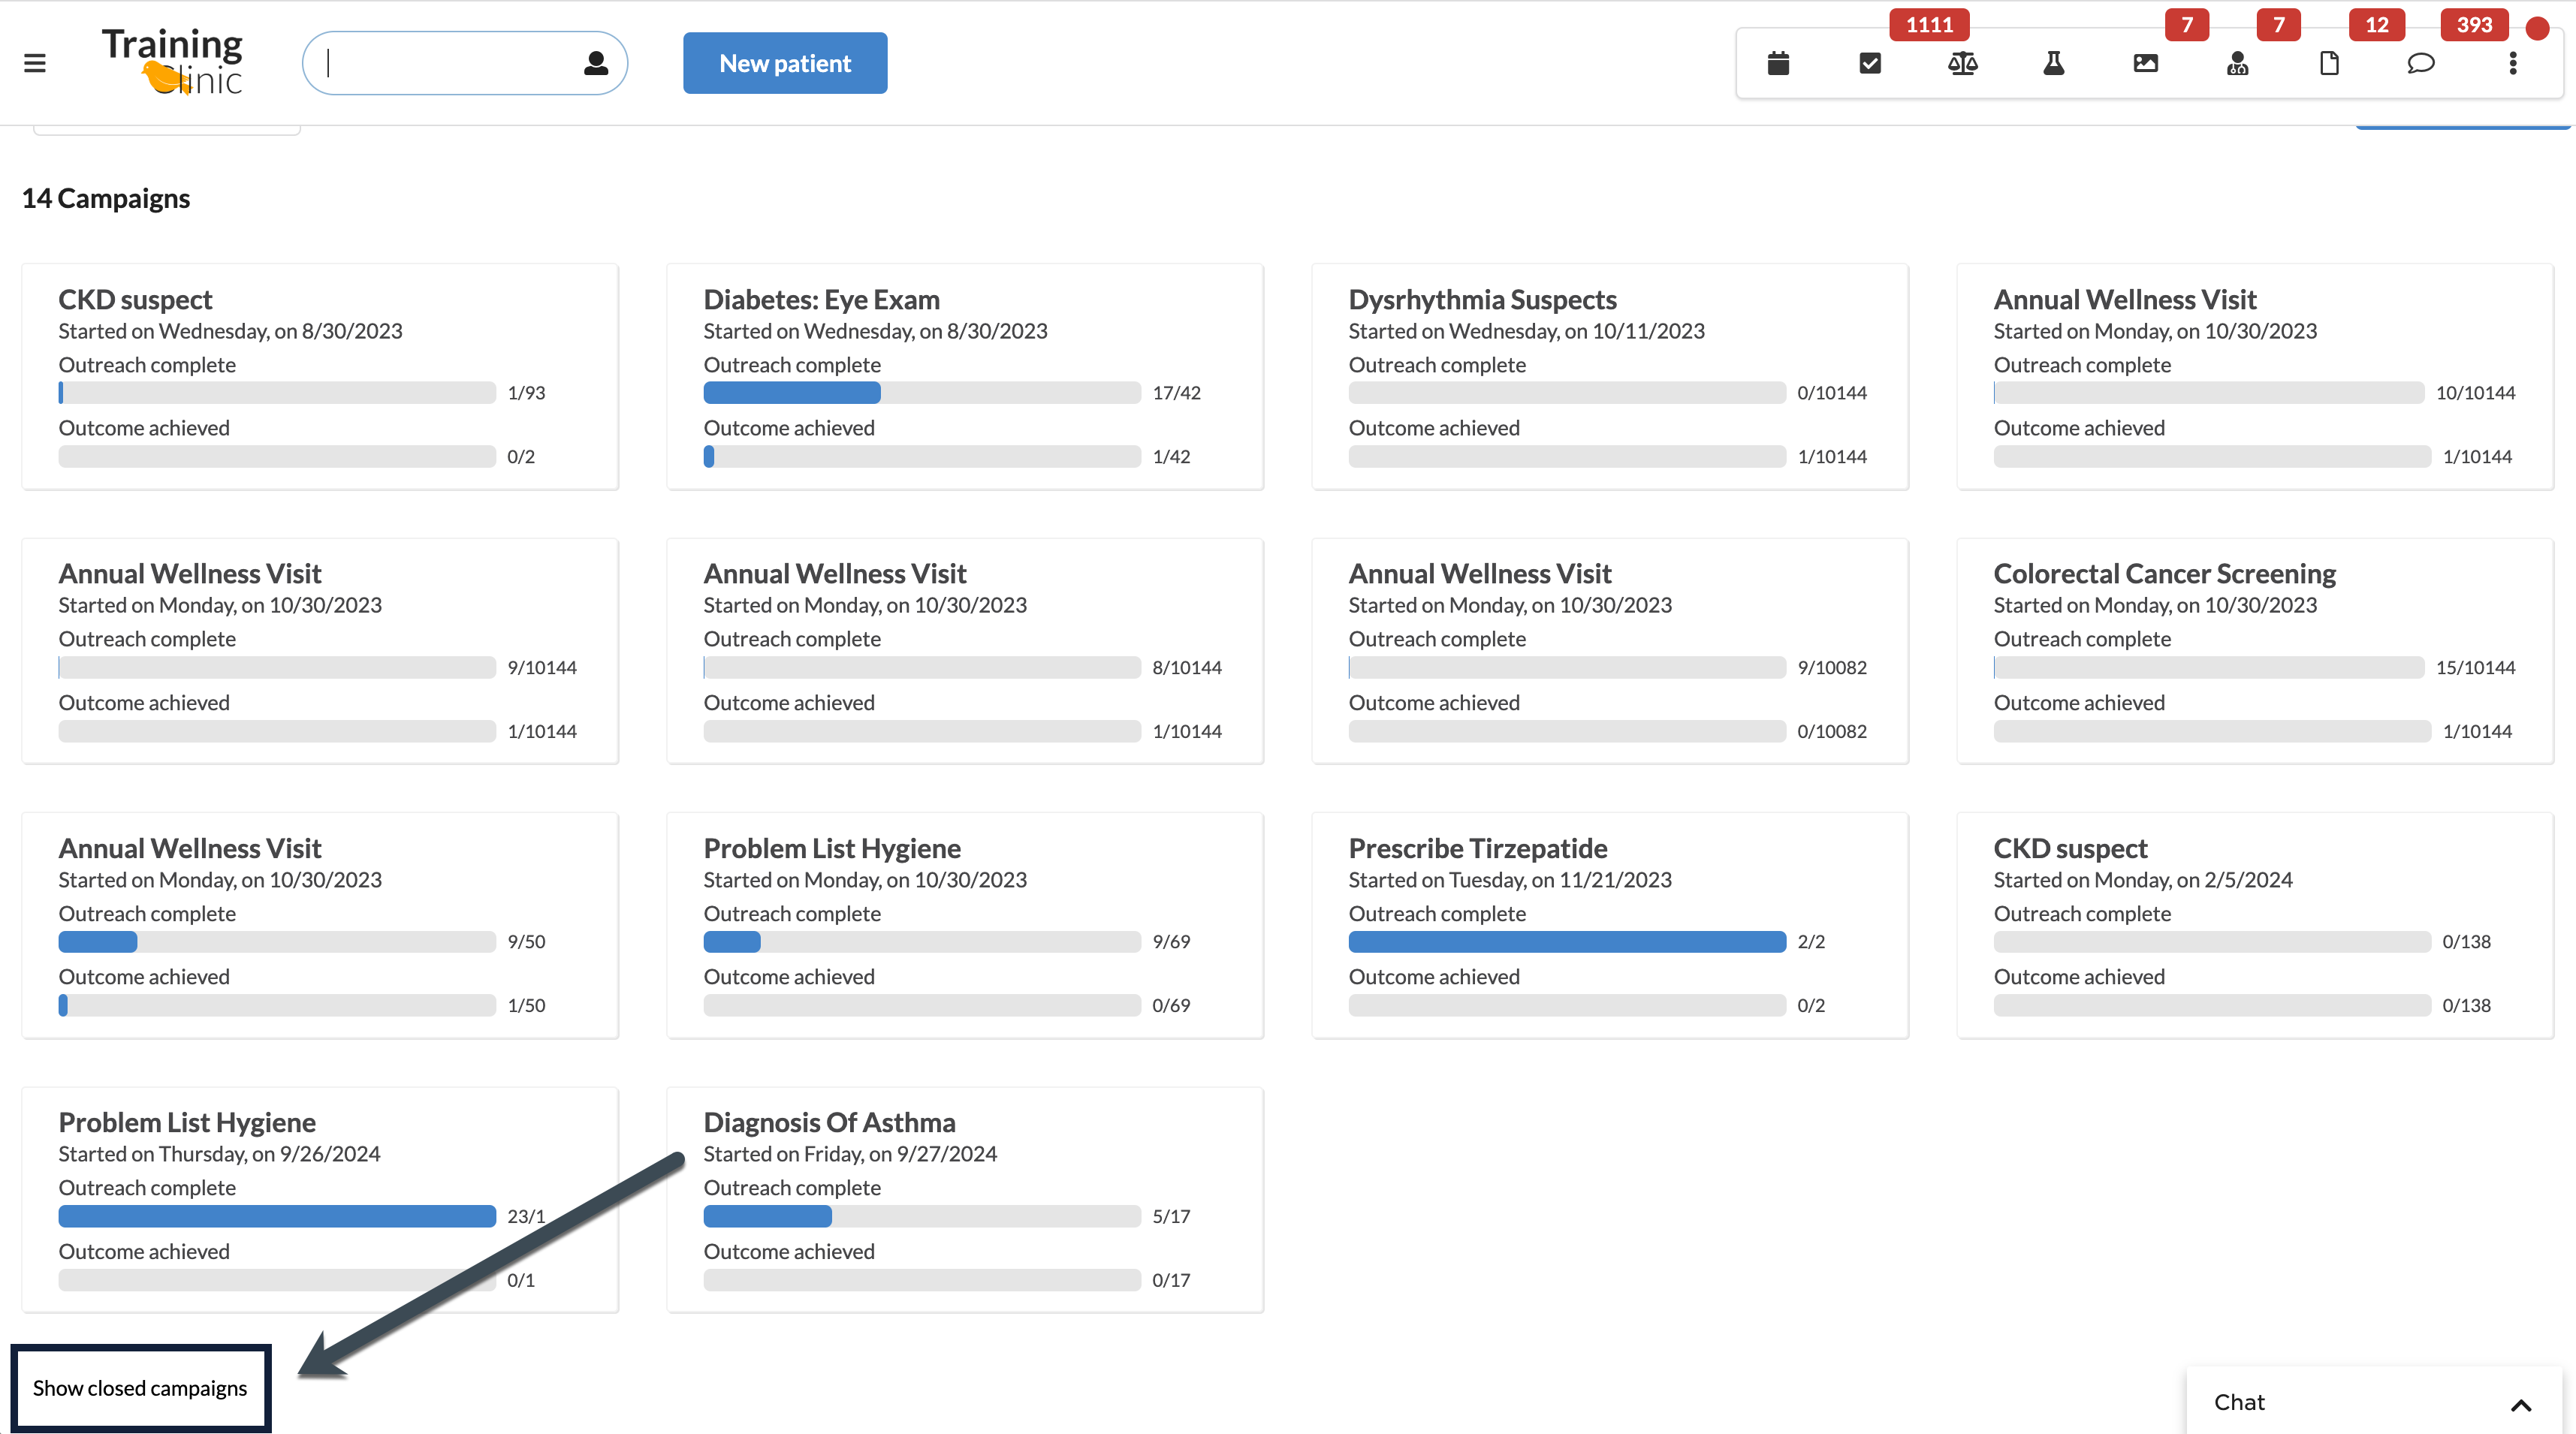Open the Colorectal Cancer Screening campaign
The height and width of the screenshot is (1434, 2576).
pyautogui.click(x=2164, y=574)
